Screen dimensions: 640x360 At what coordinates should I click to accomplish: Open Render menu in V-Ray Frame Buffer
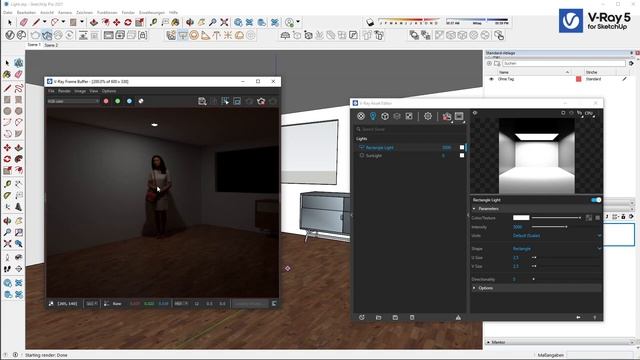pyautogui.click(x=64, y=91)
